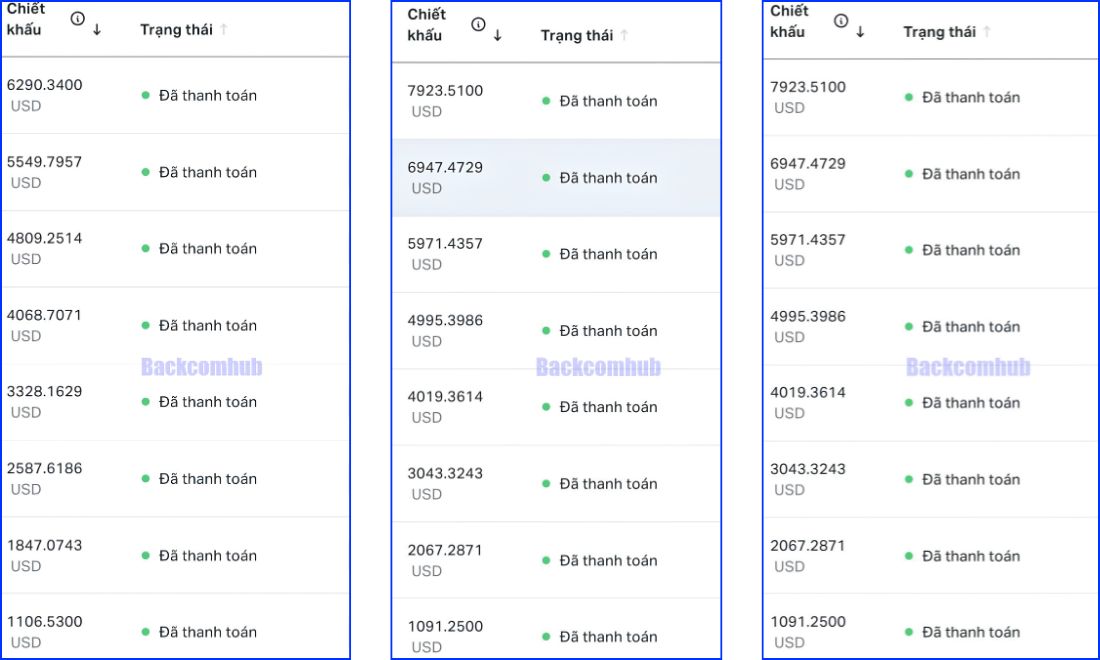The height and width of the screenshot is (660, 1100).
Task: Select Đã thanh toán in the highlighted row
Action: pyautogui.click(x=600, y=177)
